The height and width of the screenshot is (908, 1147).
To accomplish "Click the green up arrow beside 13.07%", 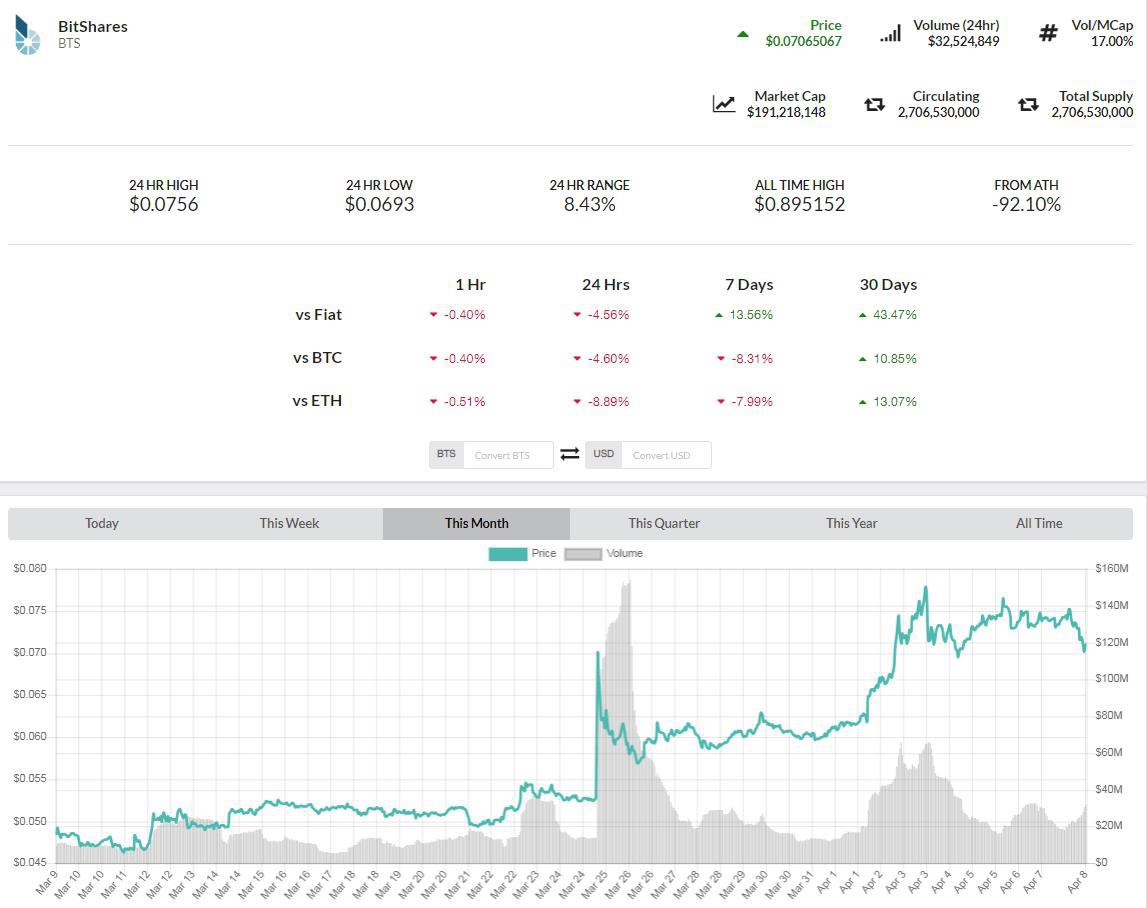I will [x=862, y=402].
